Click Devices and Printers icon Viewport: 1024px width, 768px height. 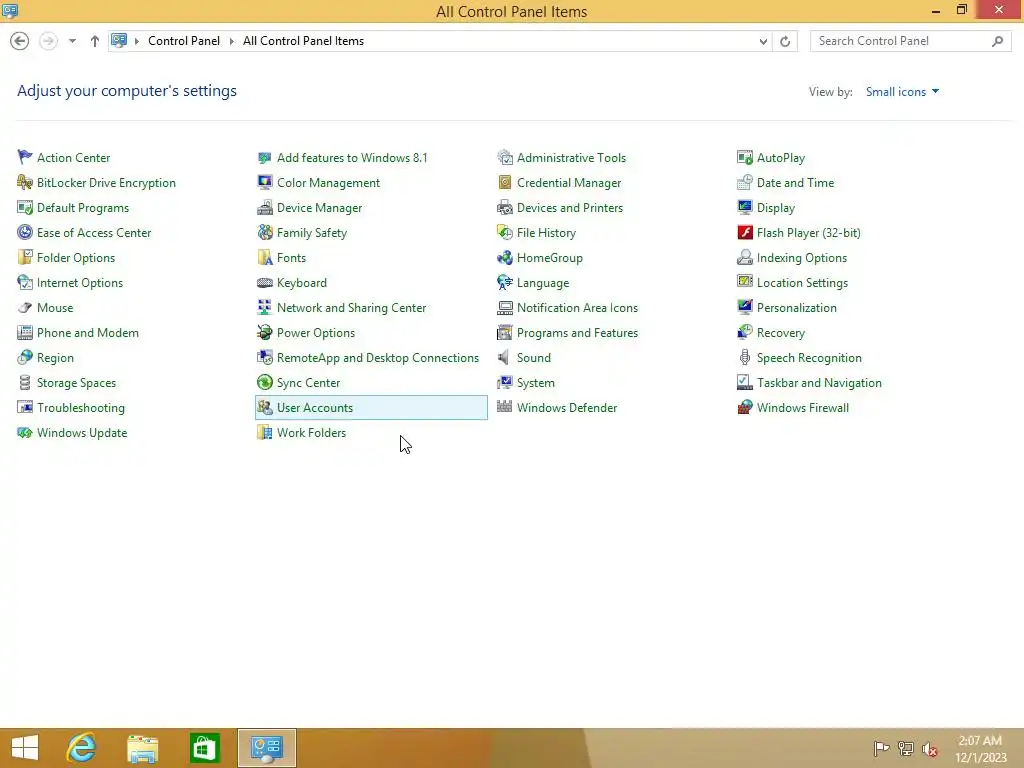point(505,208)
